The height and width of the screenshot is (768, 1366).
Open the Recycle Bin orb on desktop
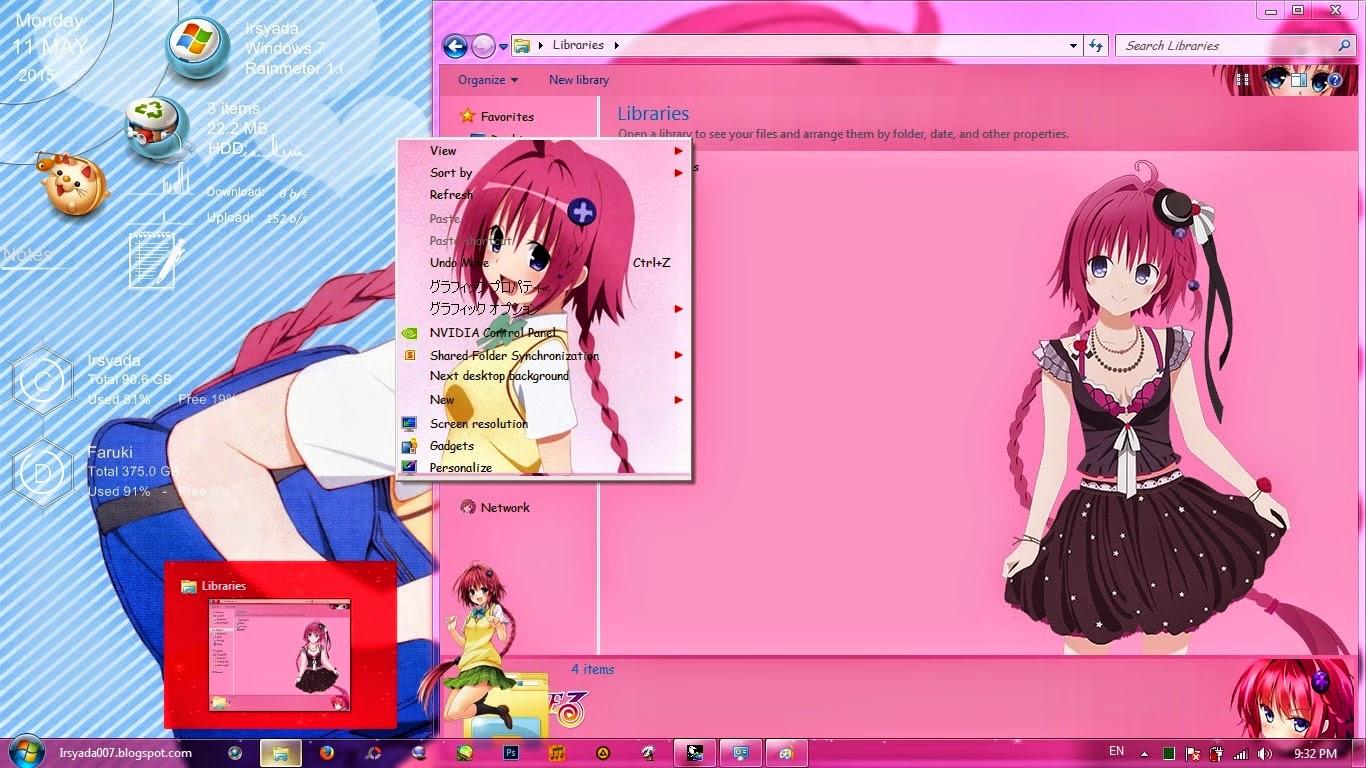[x=157, y=128]
